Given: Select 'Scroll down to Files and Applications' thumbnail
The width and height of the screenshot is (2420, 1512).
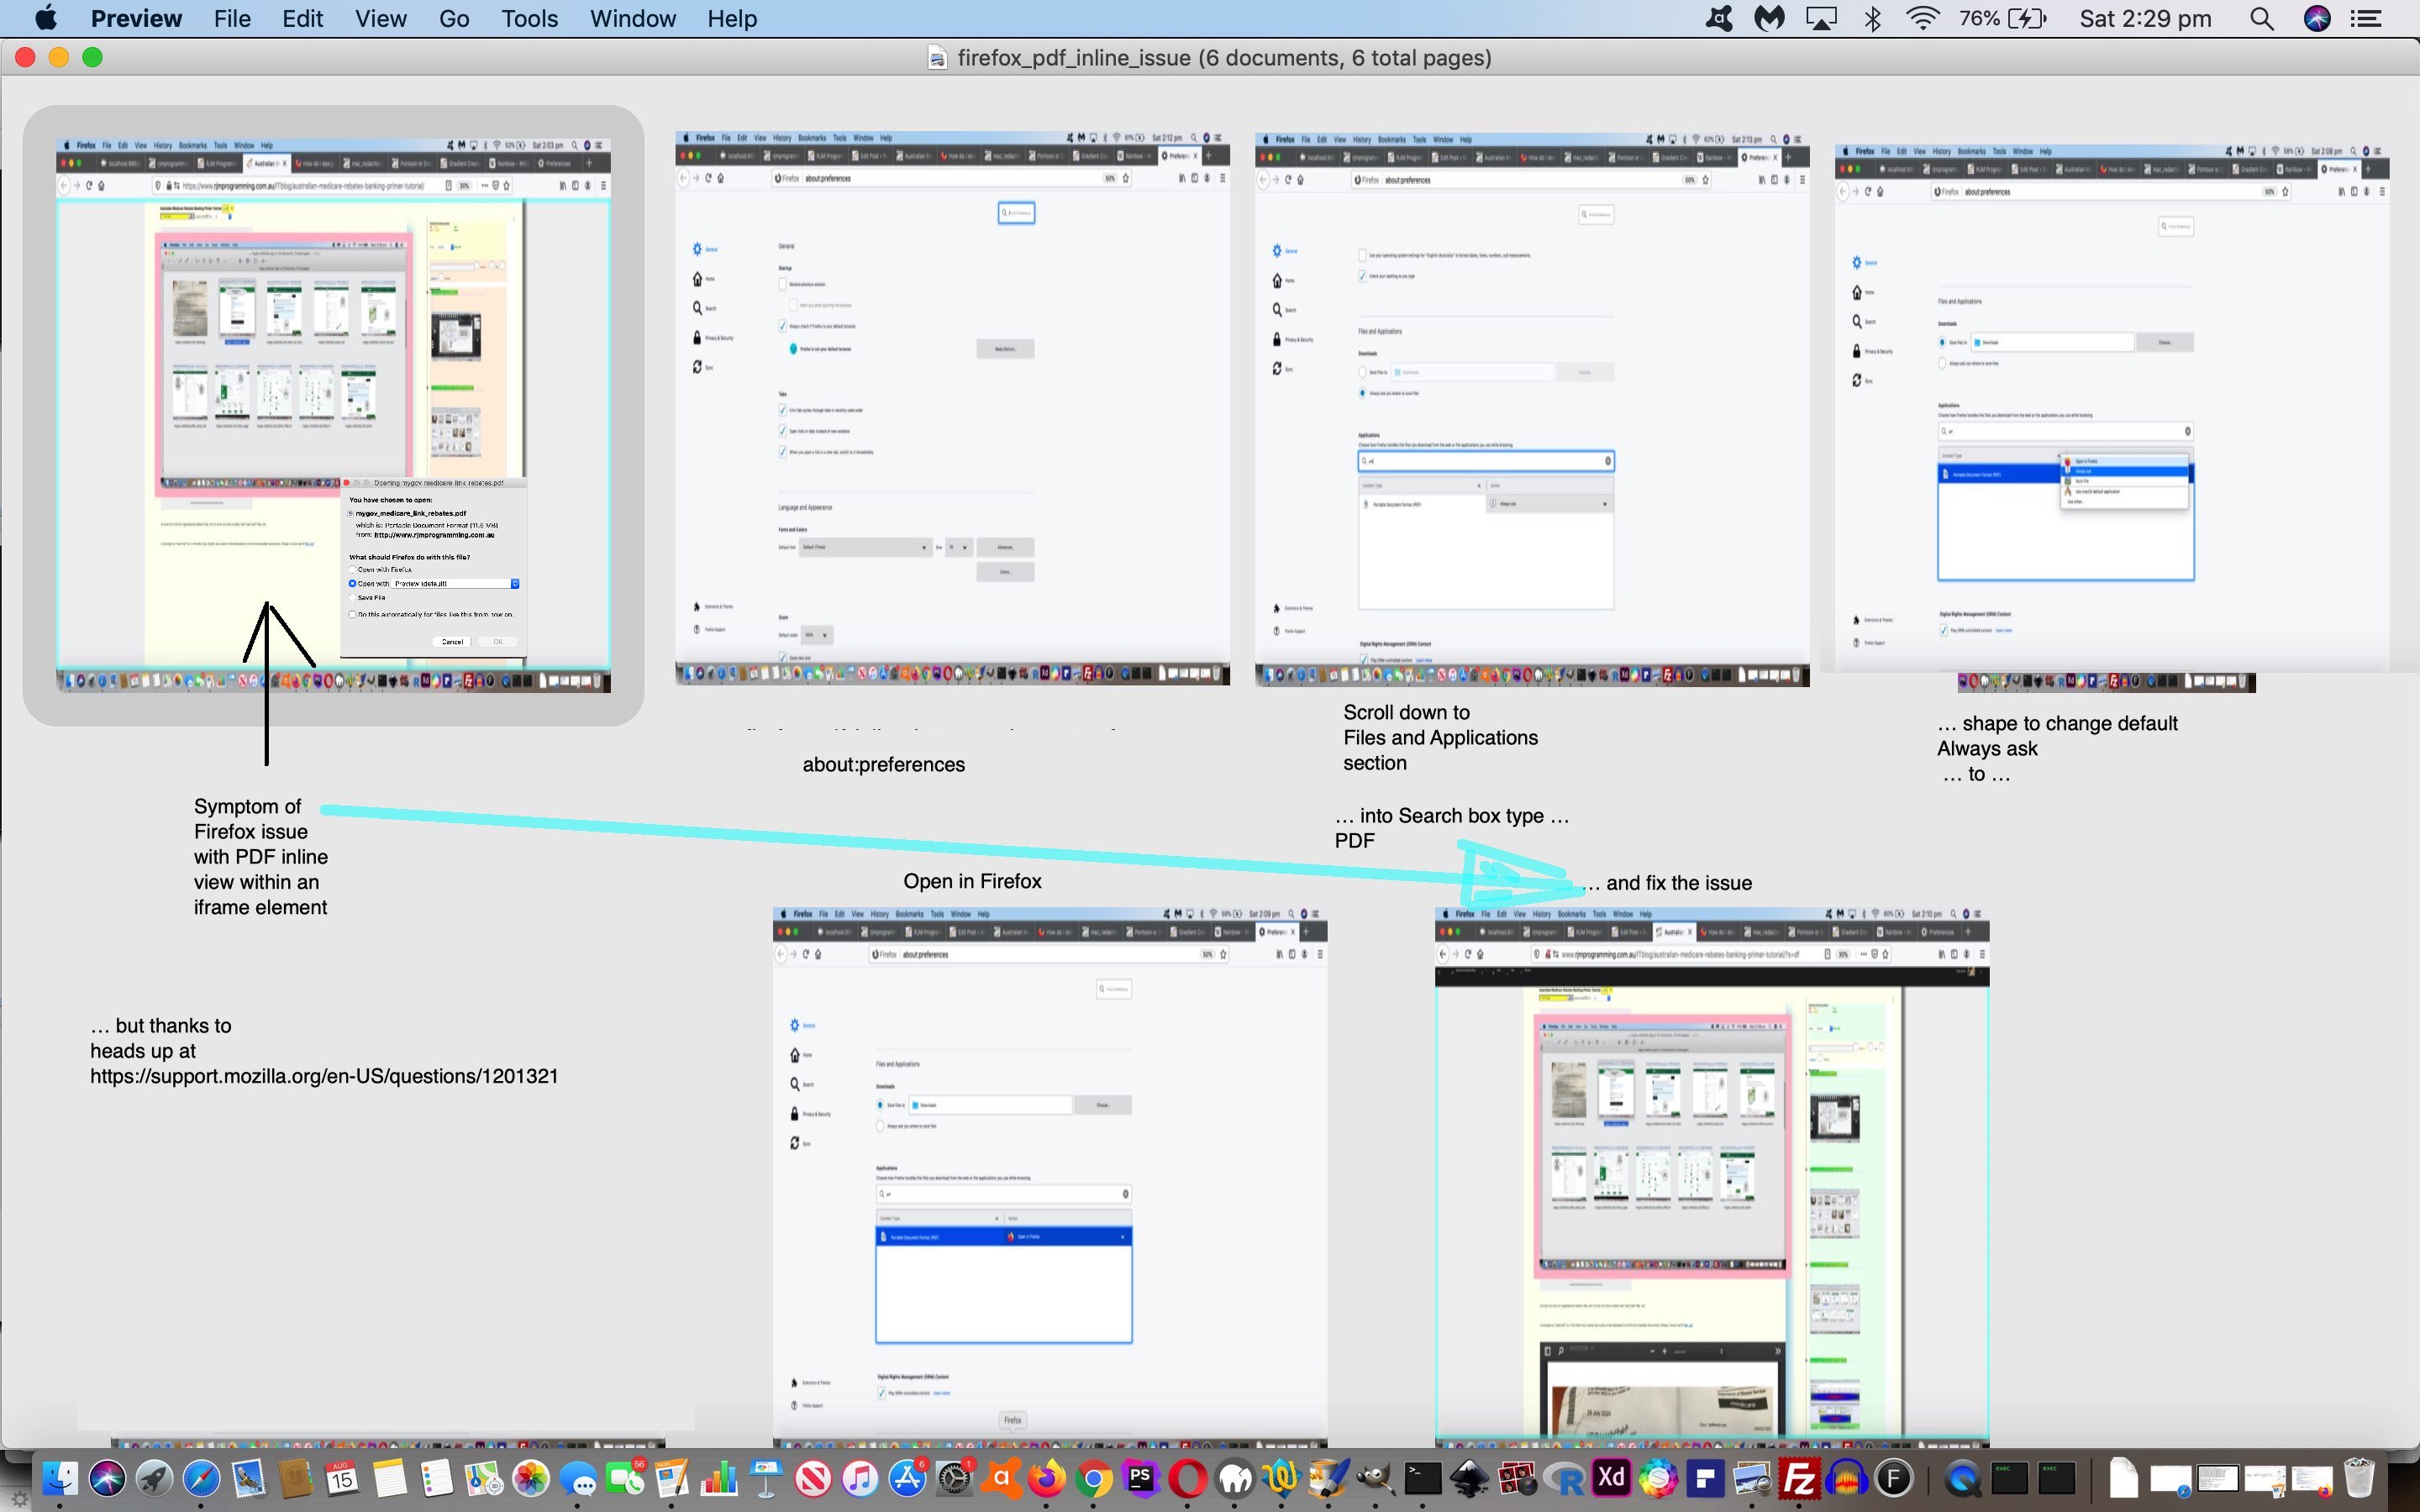Looking at the screenshot, I should coord(1532,409).
